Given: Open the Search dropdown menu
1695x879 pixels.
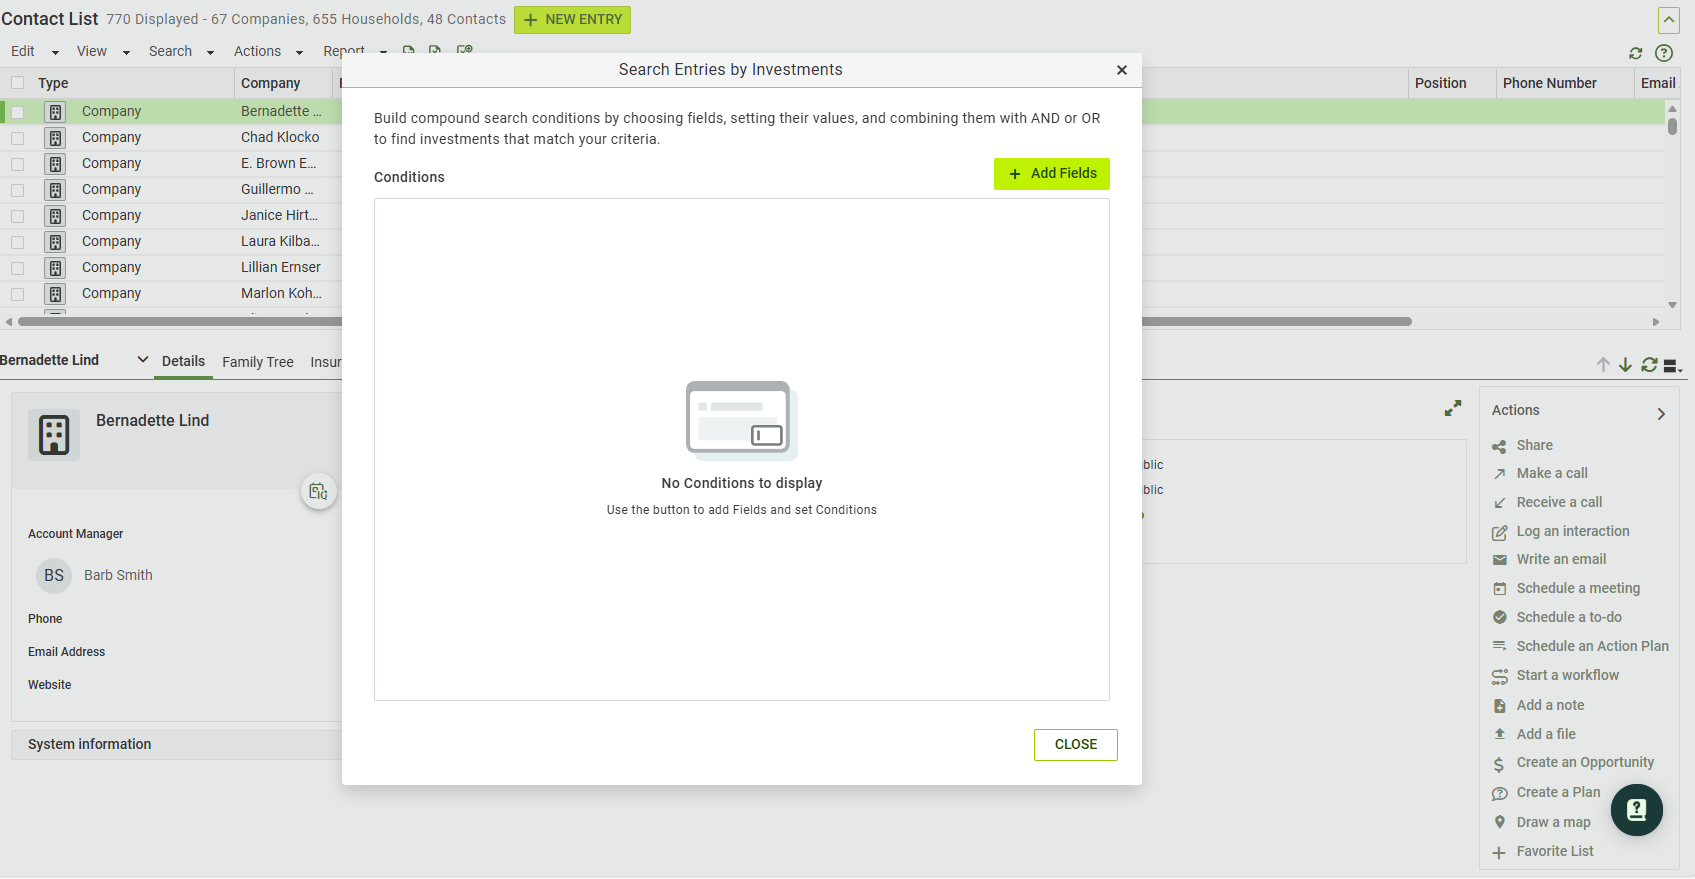Looking at the screenshot, I should (181, 51).
